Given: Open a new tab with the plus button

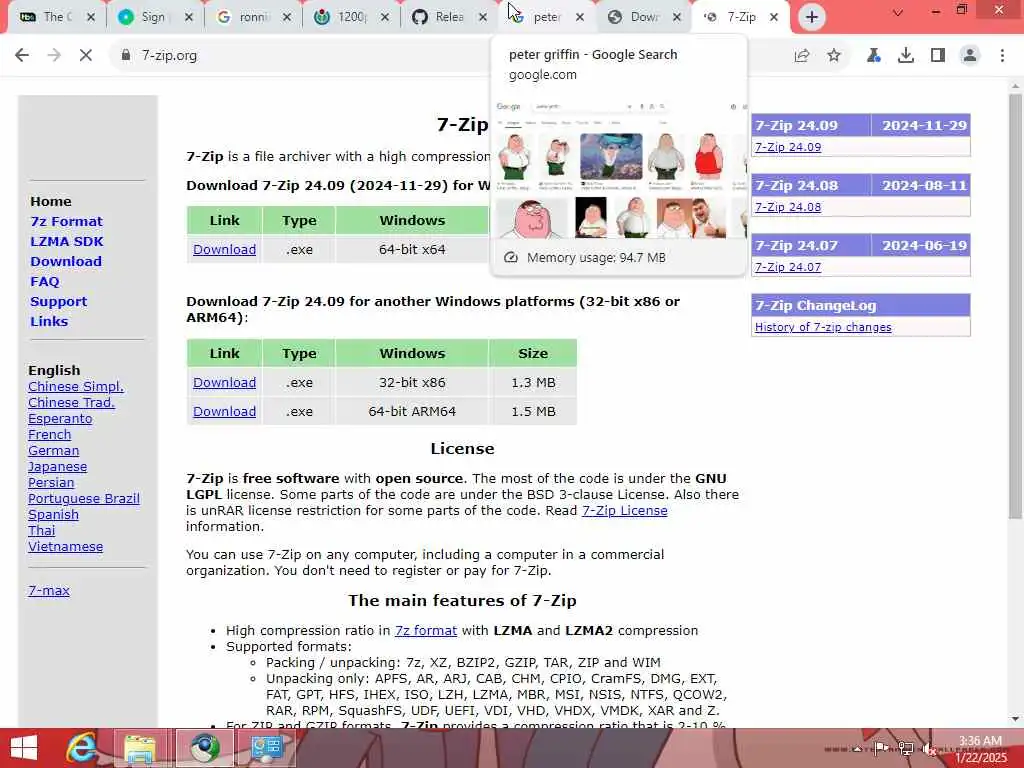Looking at the screenshot, I should 812,17.
